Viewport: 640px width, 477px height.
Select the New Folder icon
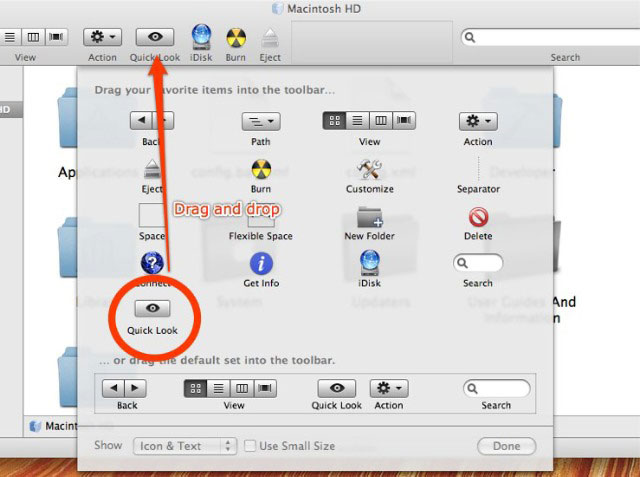pos(369,217)
